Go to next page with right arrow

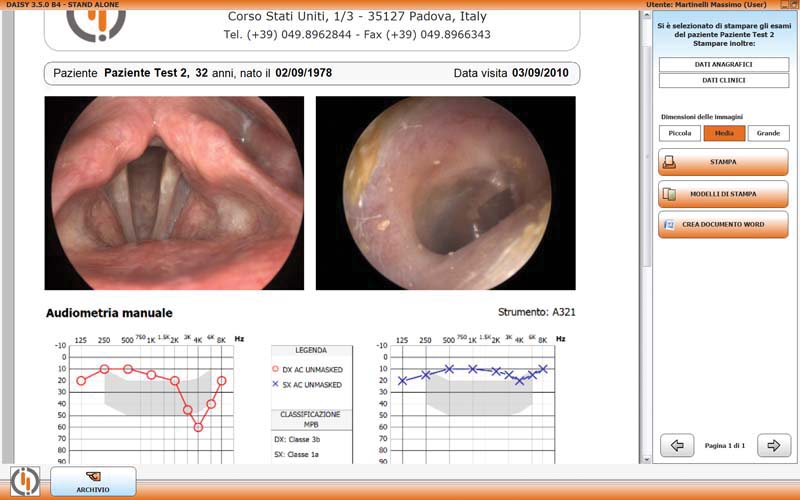(x=772, y=445)
